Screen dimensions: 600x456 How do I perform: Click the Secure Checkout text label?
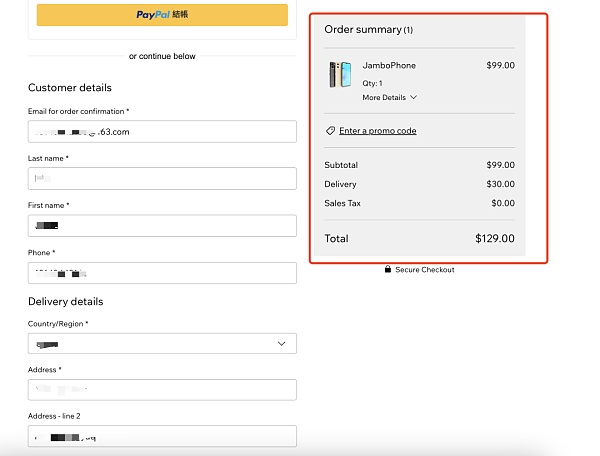pyautogui.click(x=425, y=270)
